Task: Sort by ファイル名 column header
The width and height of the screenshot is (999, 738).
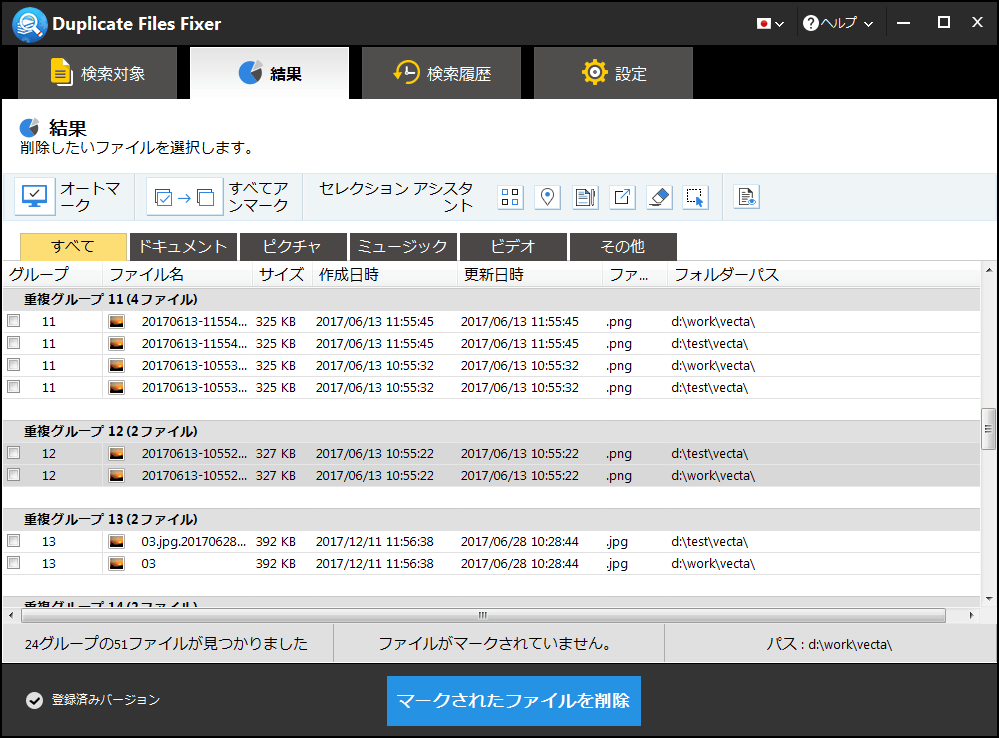Action: tap(178, 275)
